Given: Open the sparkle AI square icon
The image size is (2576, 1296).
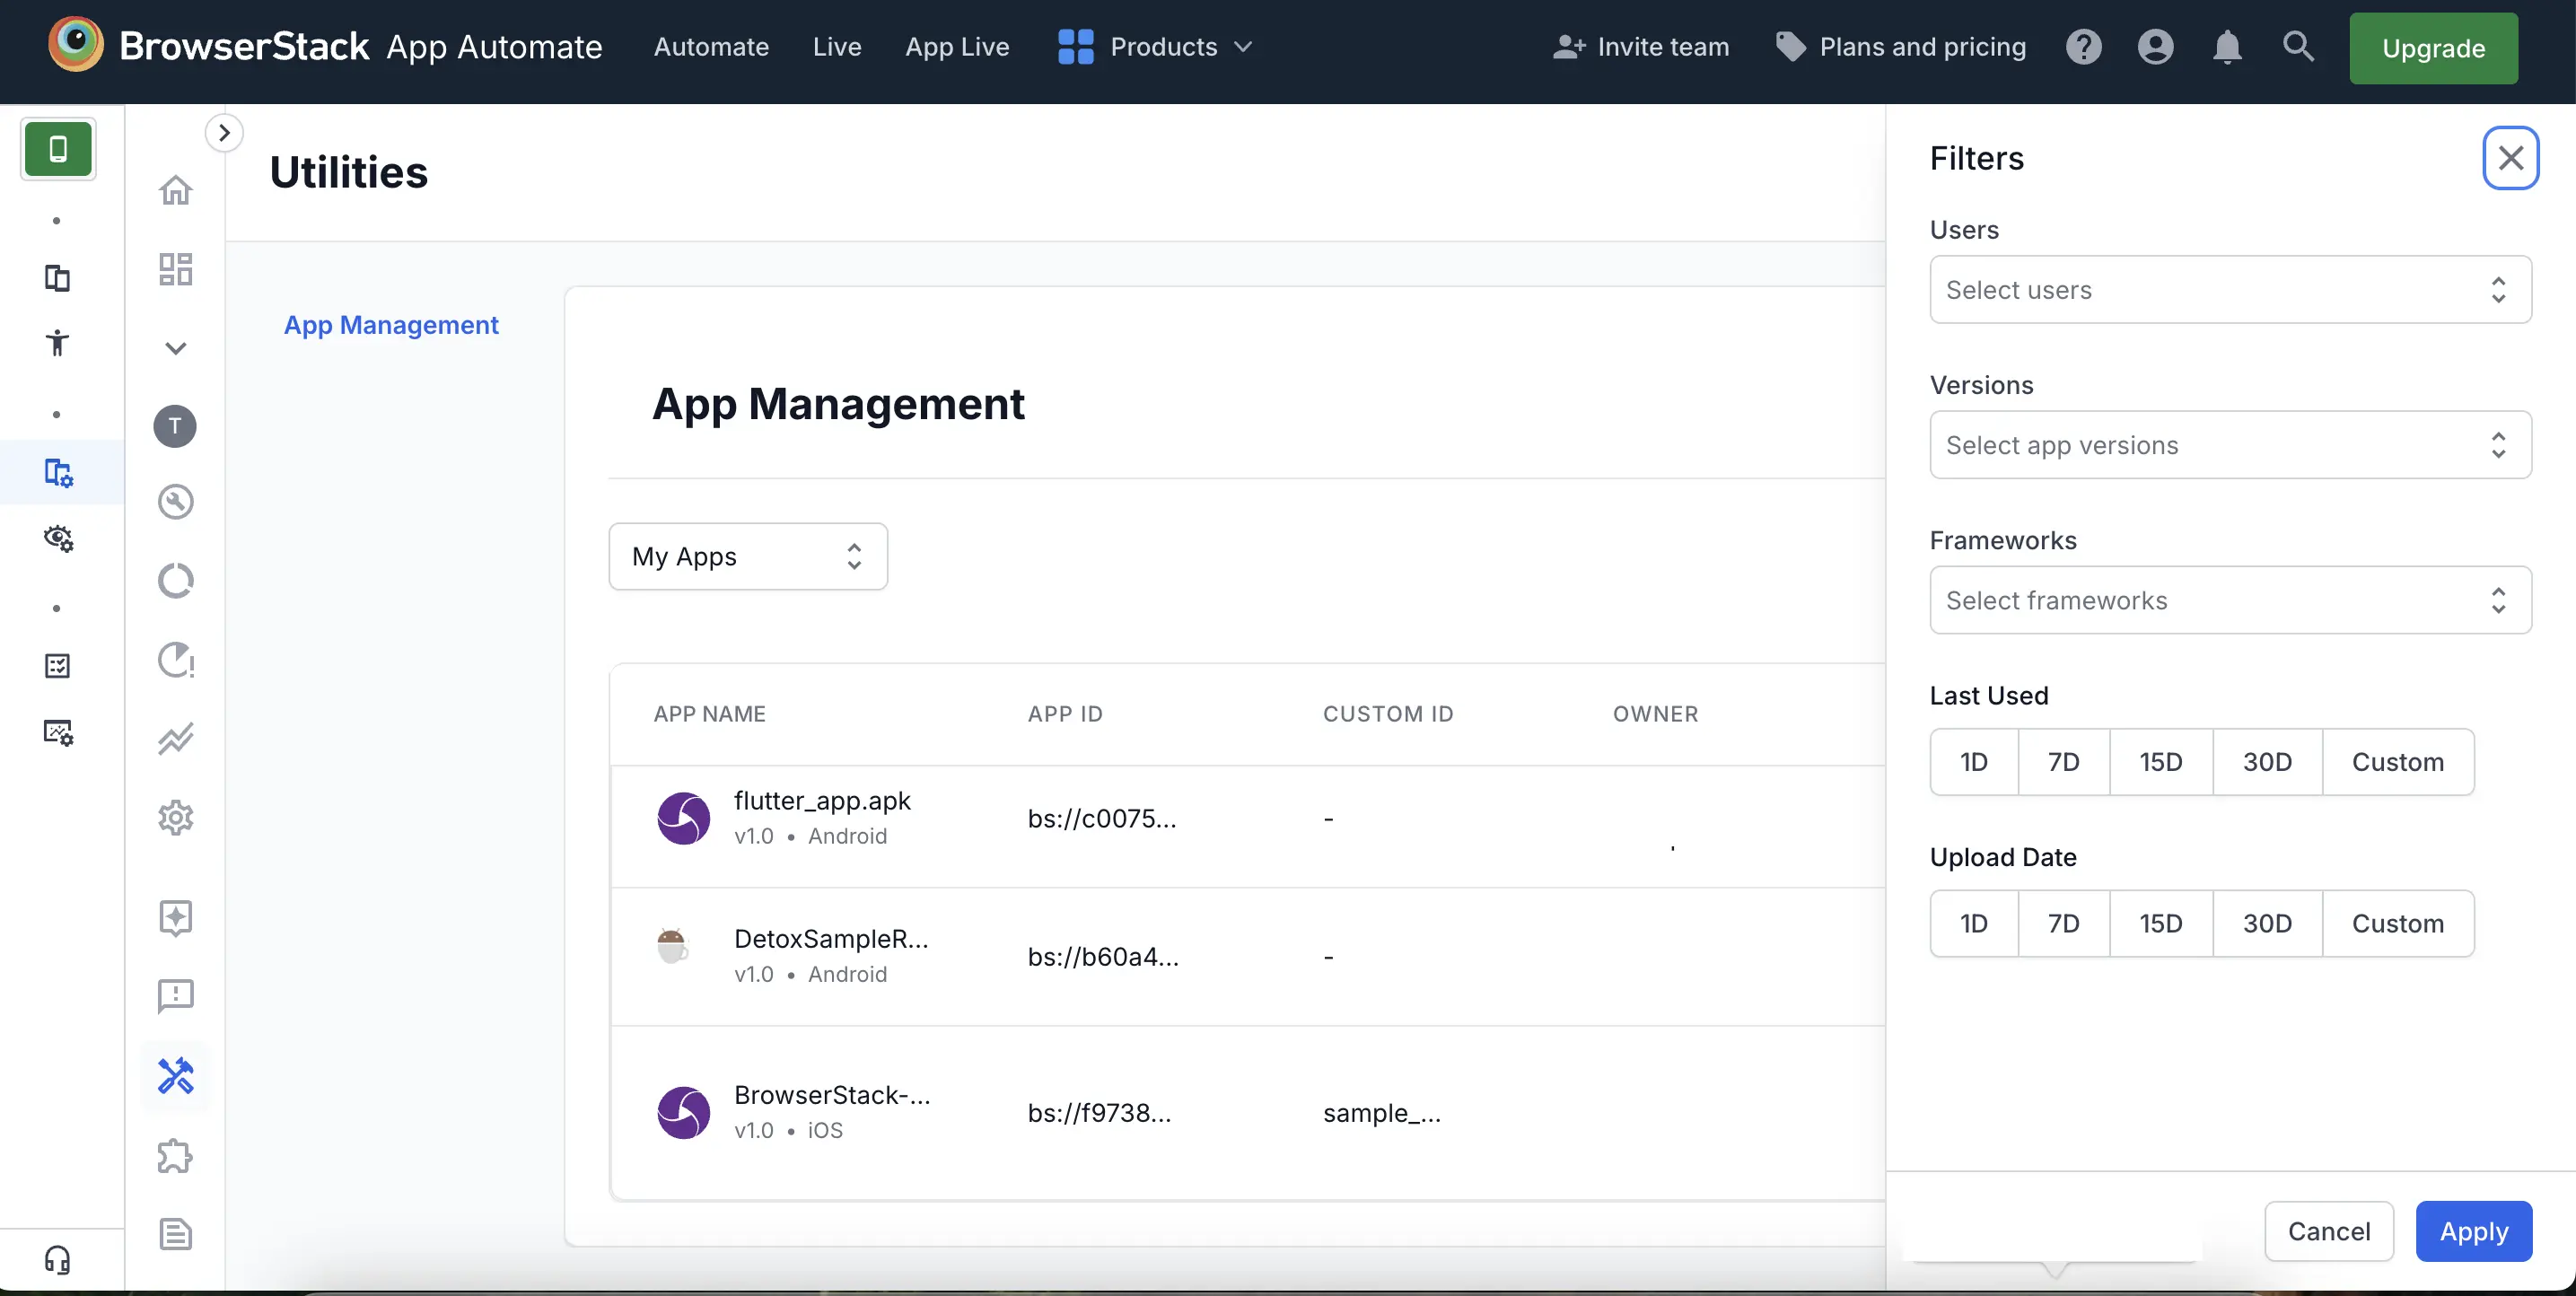Looking at the screenshot, I should pyautogui.click(x=175, y=917).
